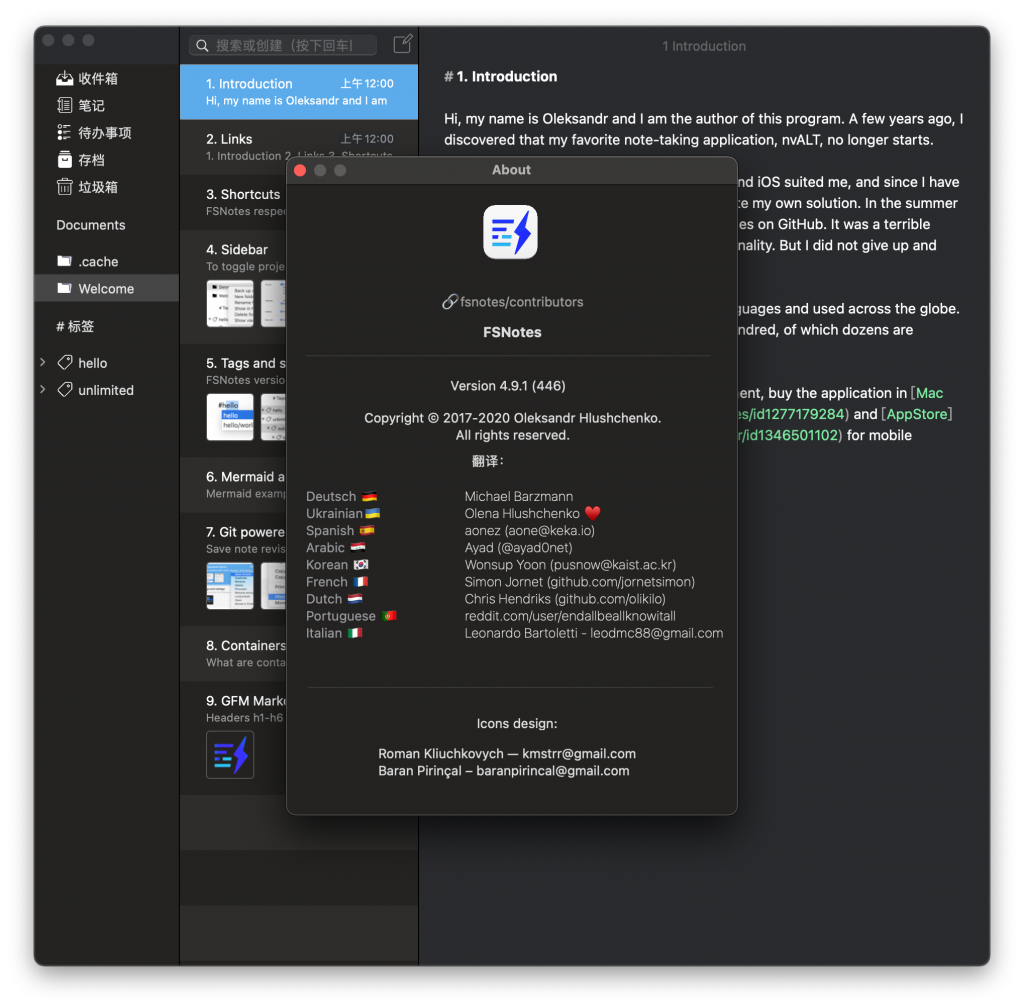This screenshot has width=1024, height=1008.
Task: Select note 3. Shortcuts
Action: (234, 202)
